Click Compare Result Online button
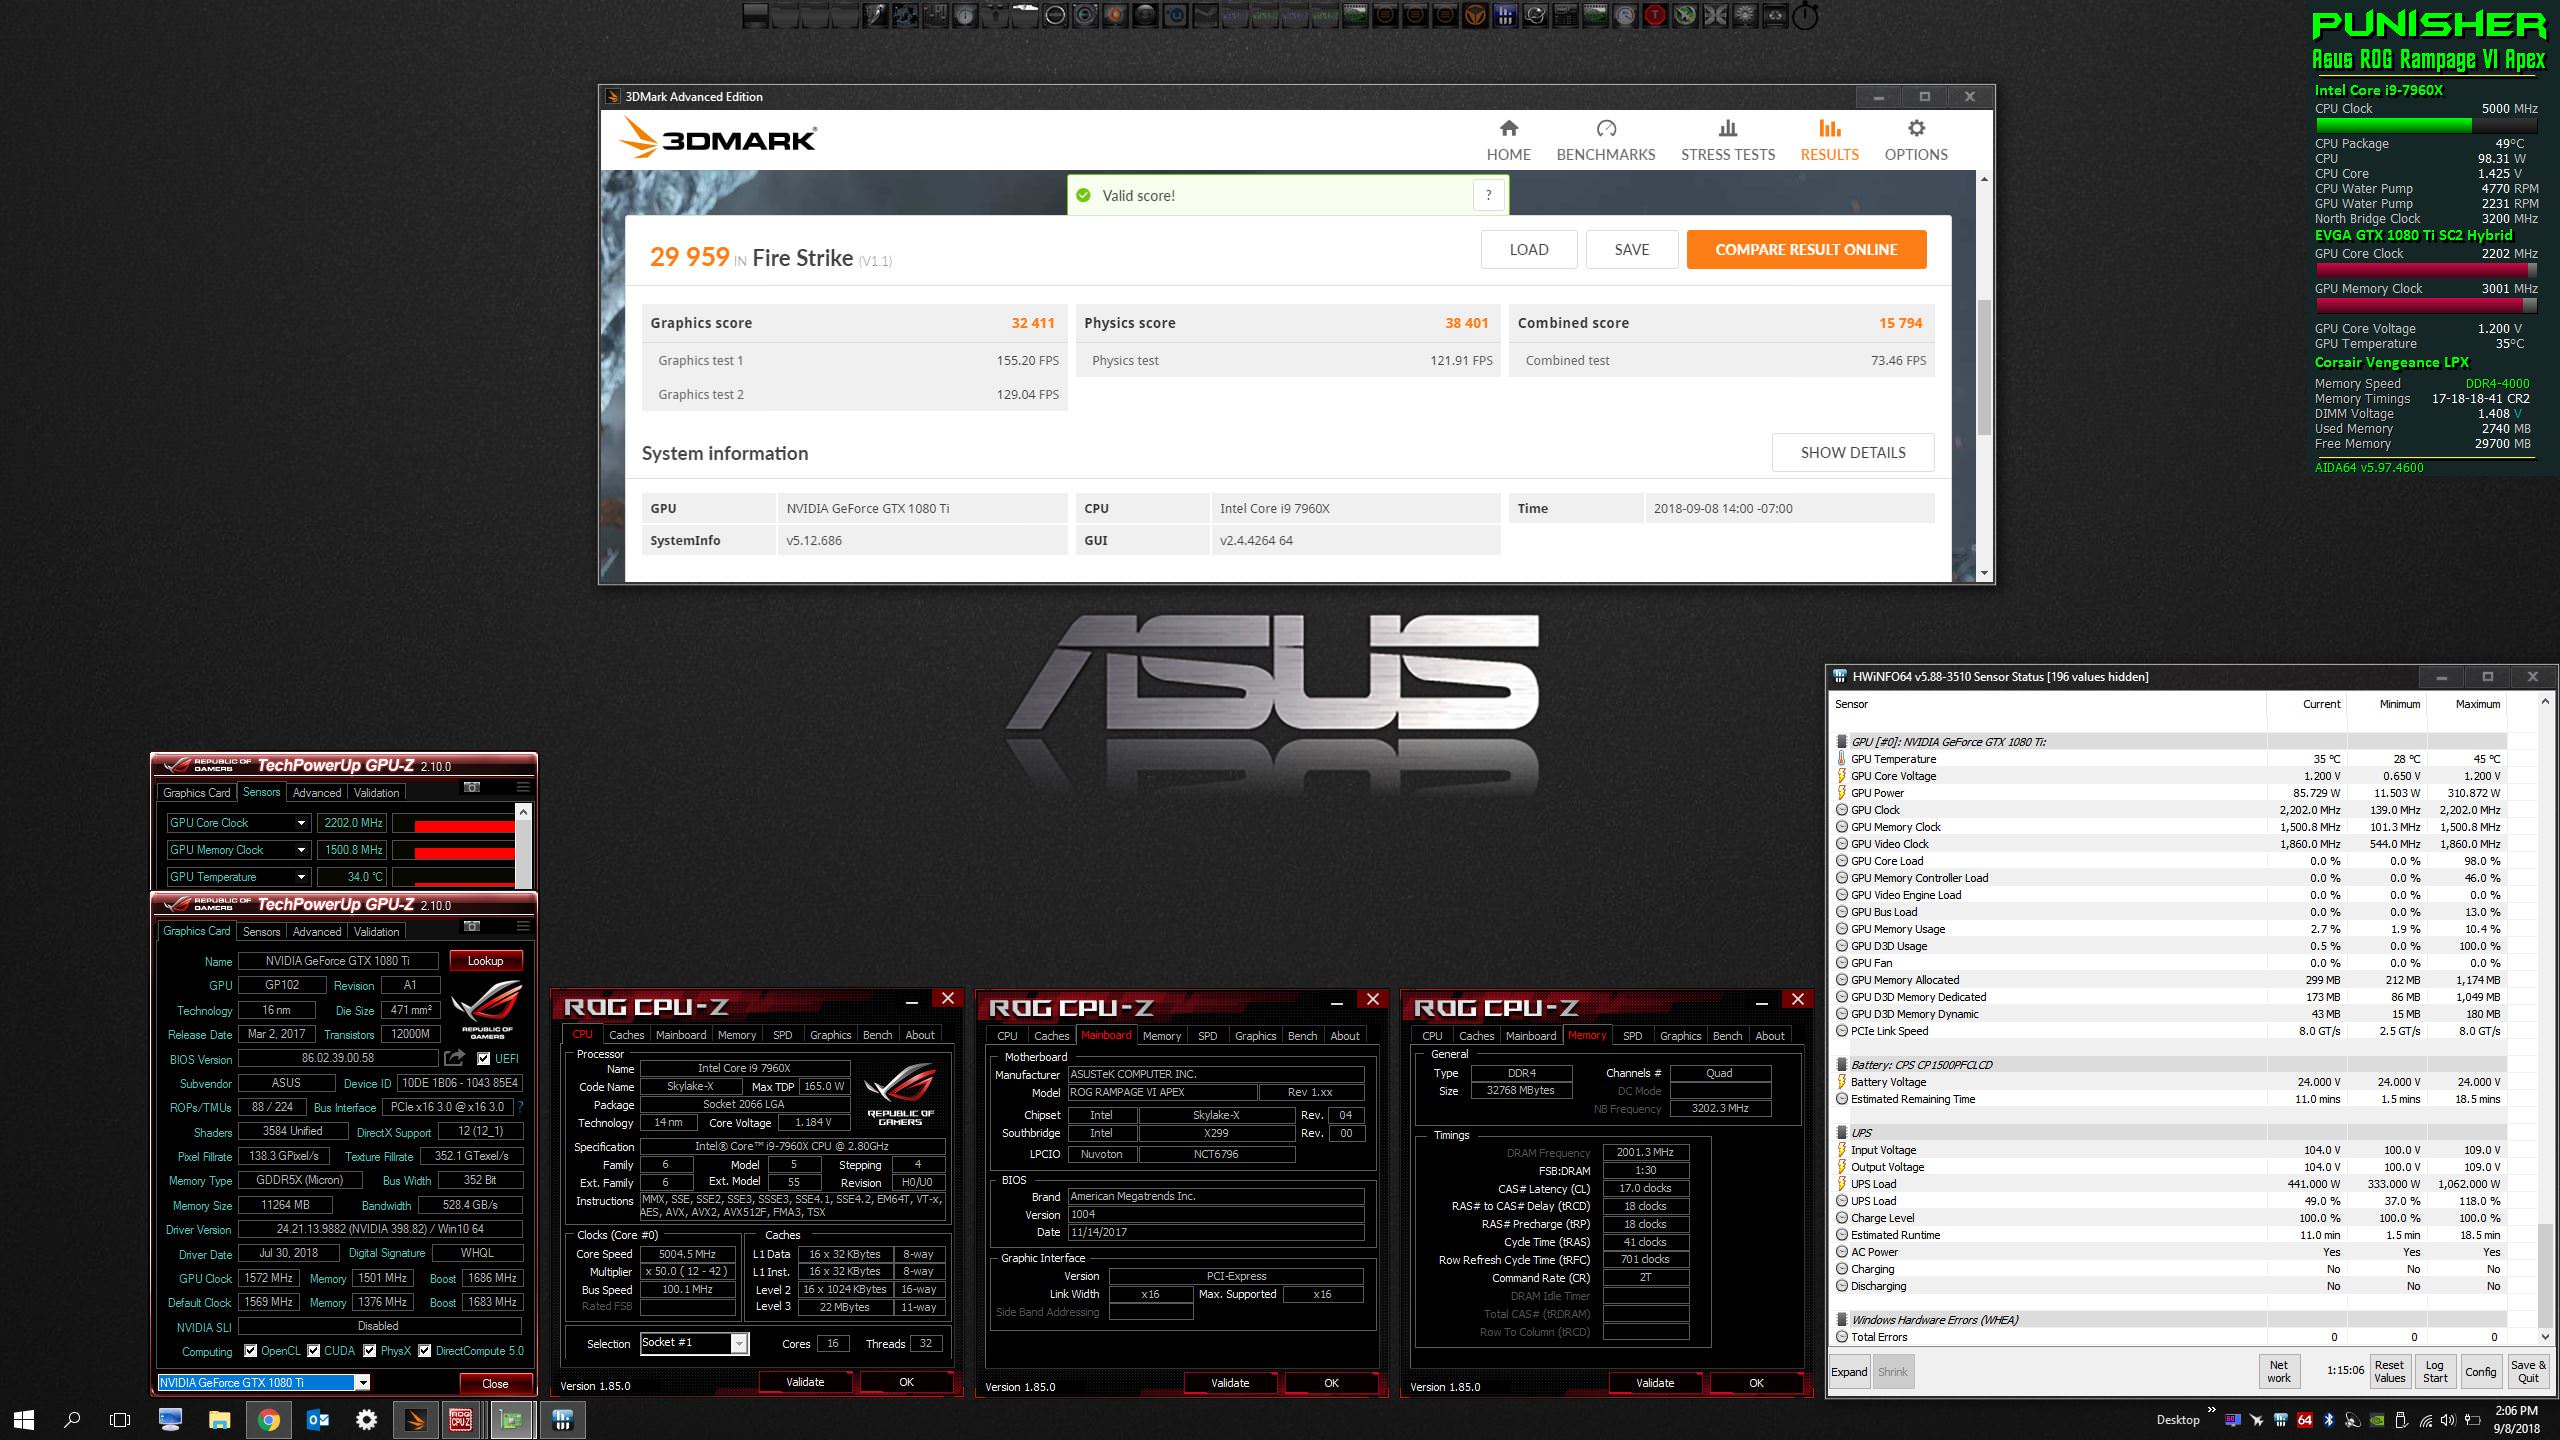The image size is (2560, 1440). pyautogui.click(x=1806, y=250)
